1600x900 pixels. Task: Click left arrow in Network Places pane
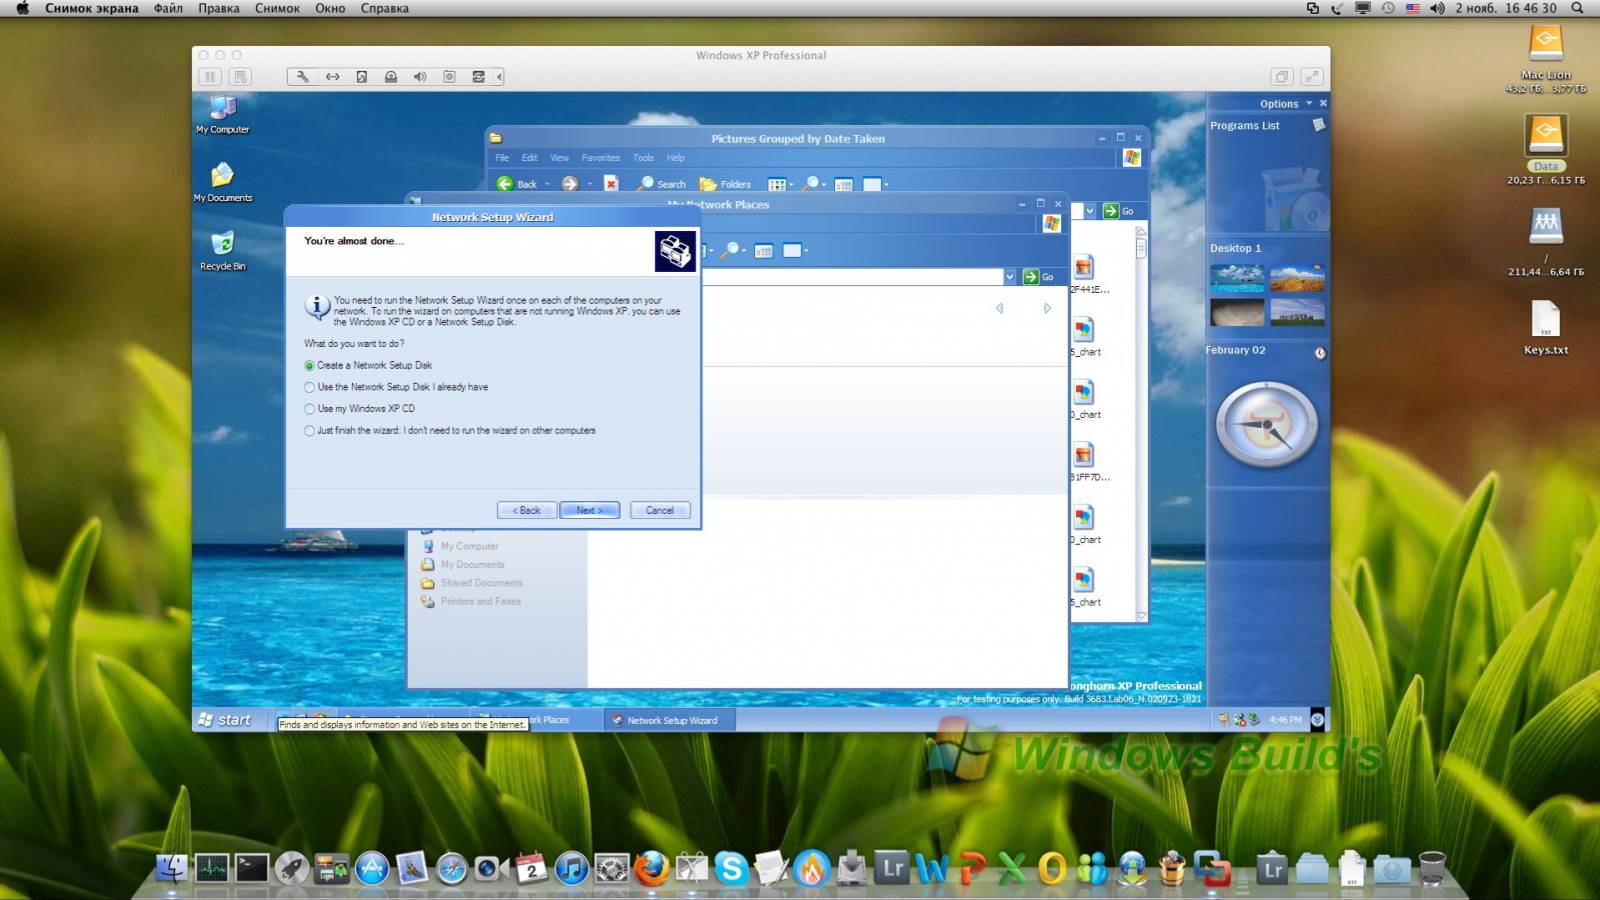tap(999, 309)
